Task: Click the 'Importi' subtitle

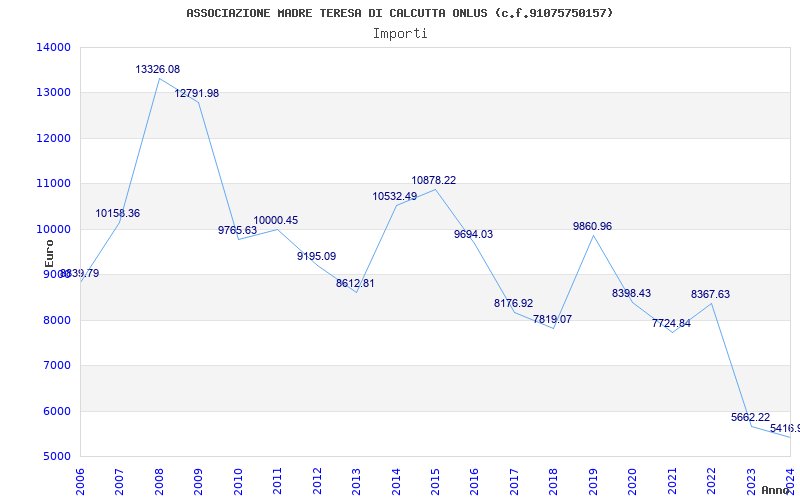Action: coord(400,34)
